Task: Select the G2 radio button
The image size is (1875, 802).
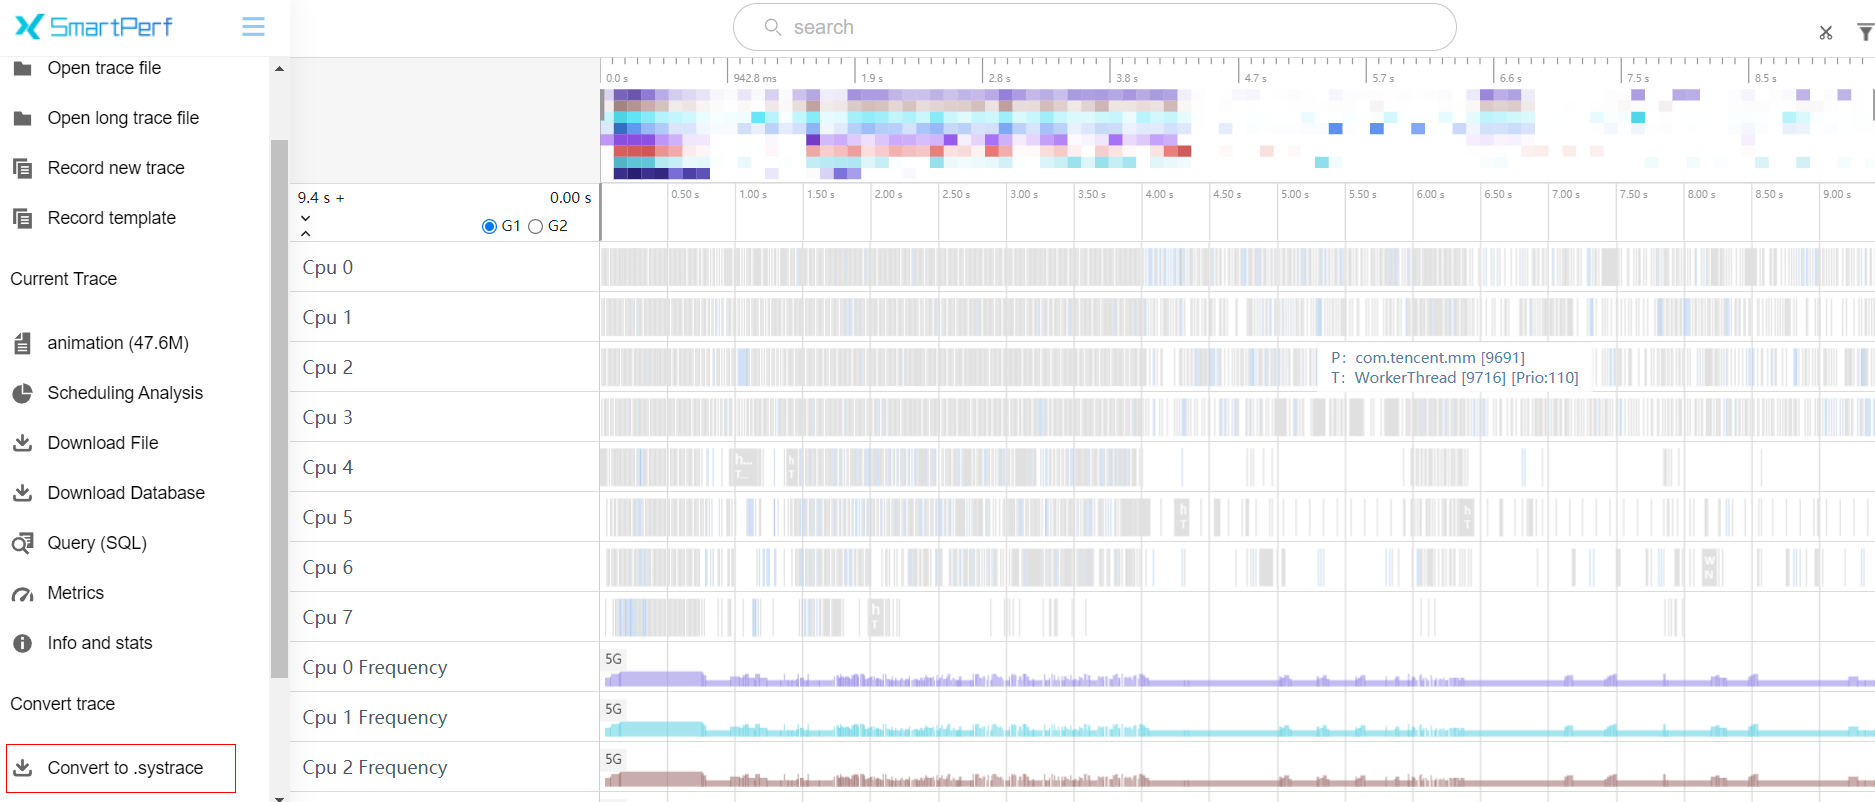Action: pos(536,226)
